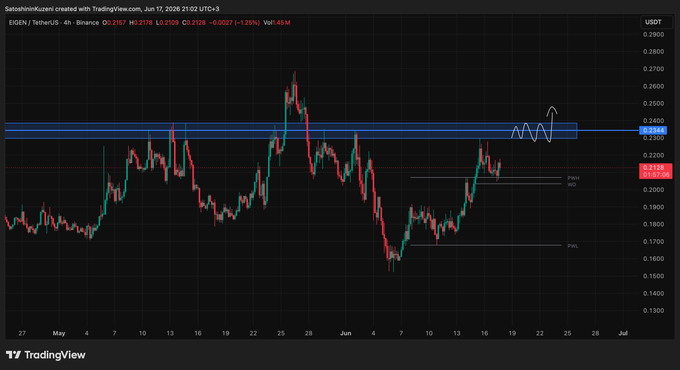The height and width of the screenshot is (370, 680).
Task: Click the 0.2500 price axis label
Action: [654, 104]
